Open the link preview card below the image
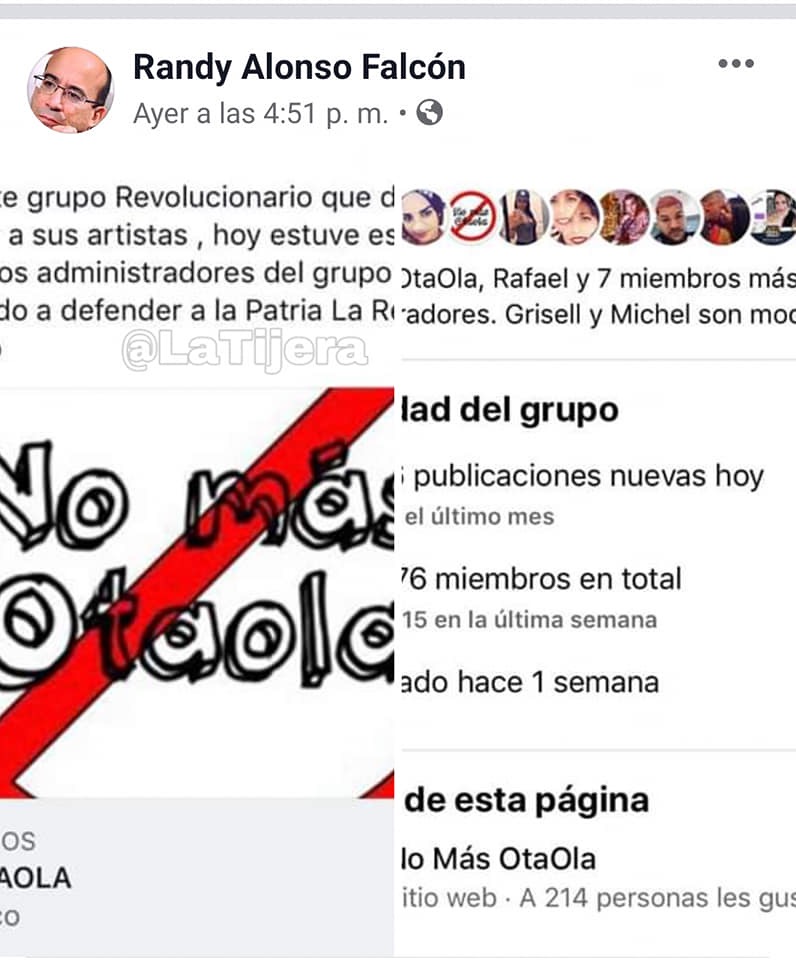 click(197, 878)
